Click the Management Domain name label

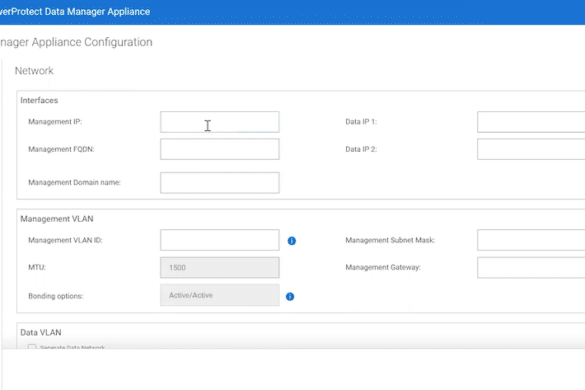pos(74,182)
